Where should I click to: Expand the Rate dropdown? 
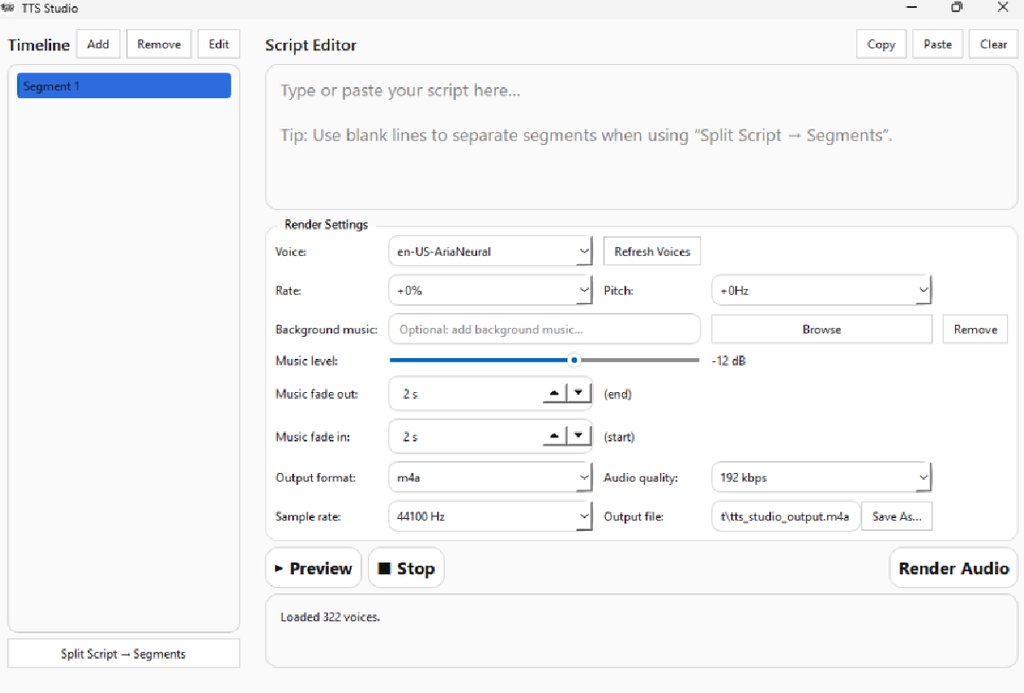pyautogui.click(x=584, y=290)
